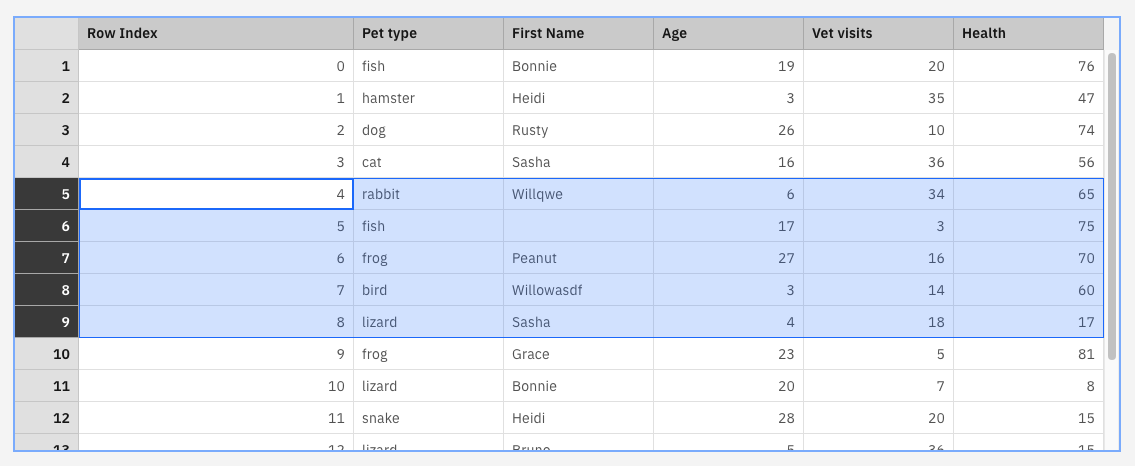Viewport: 1135px width, 466px height.
Task: Select the Peanut first name cell
Action: 578,258
